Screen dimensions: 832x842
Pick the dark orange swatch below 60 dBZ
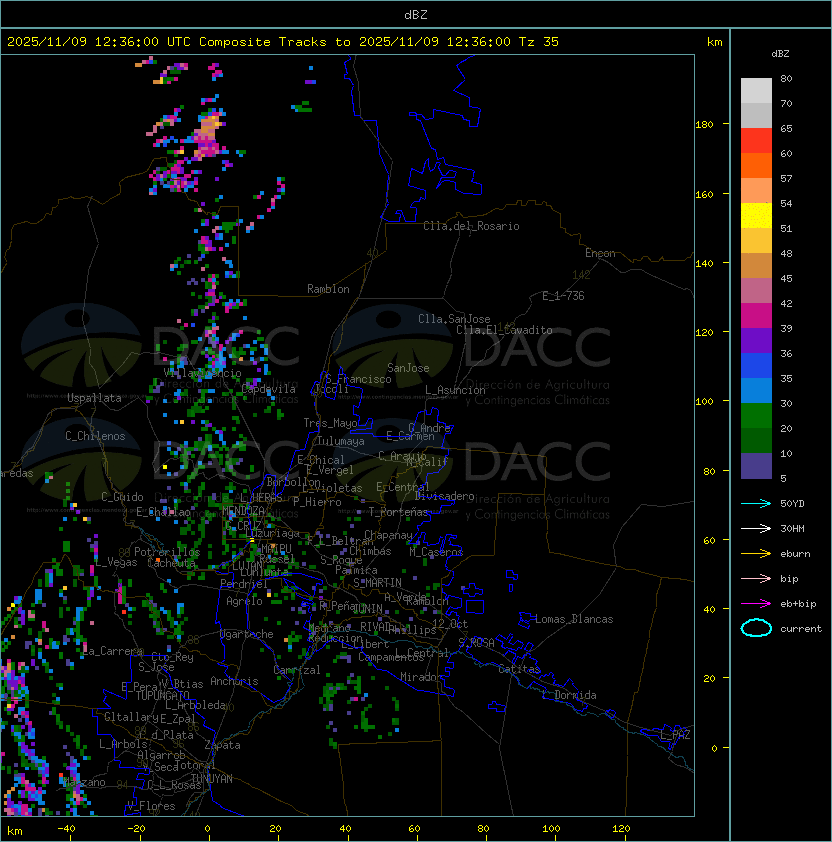point(756,165)
